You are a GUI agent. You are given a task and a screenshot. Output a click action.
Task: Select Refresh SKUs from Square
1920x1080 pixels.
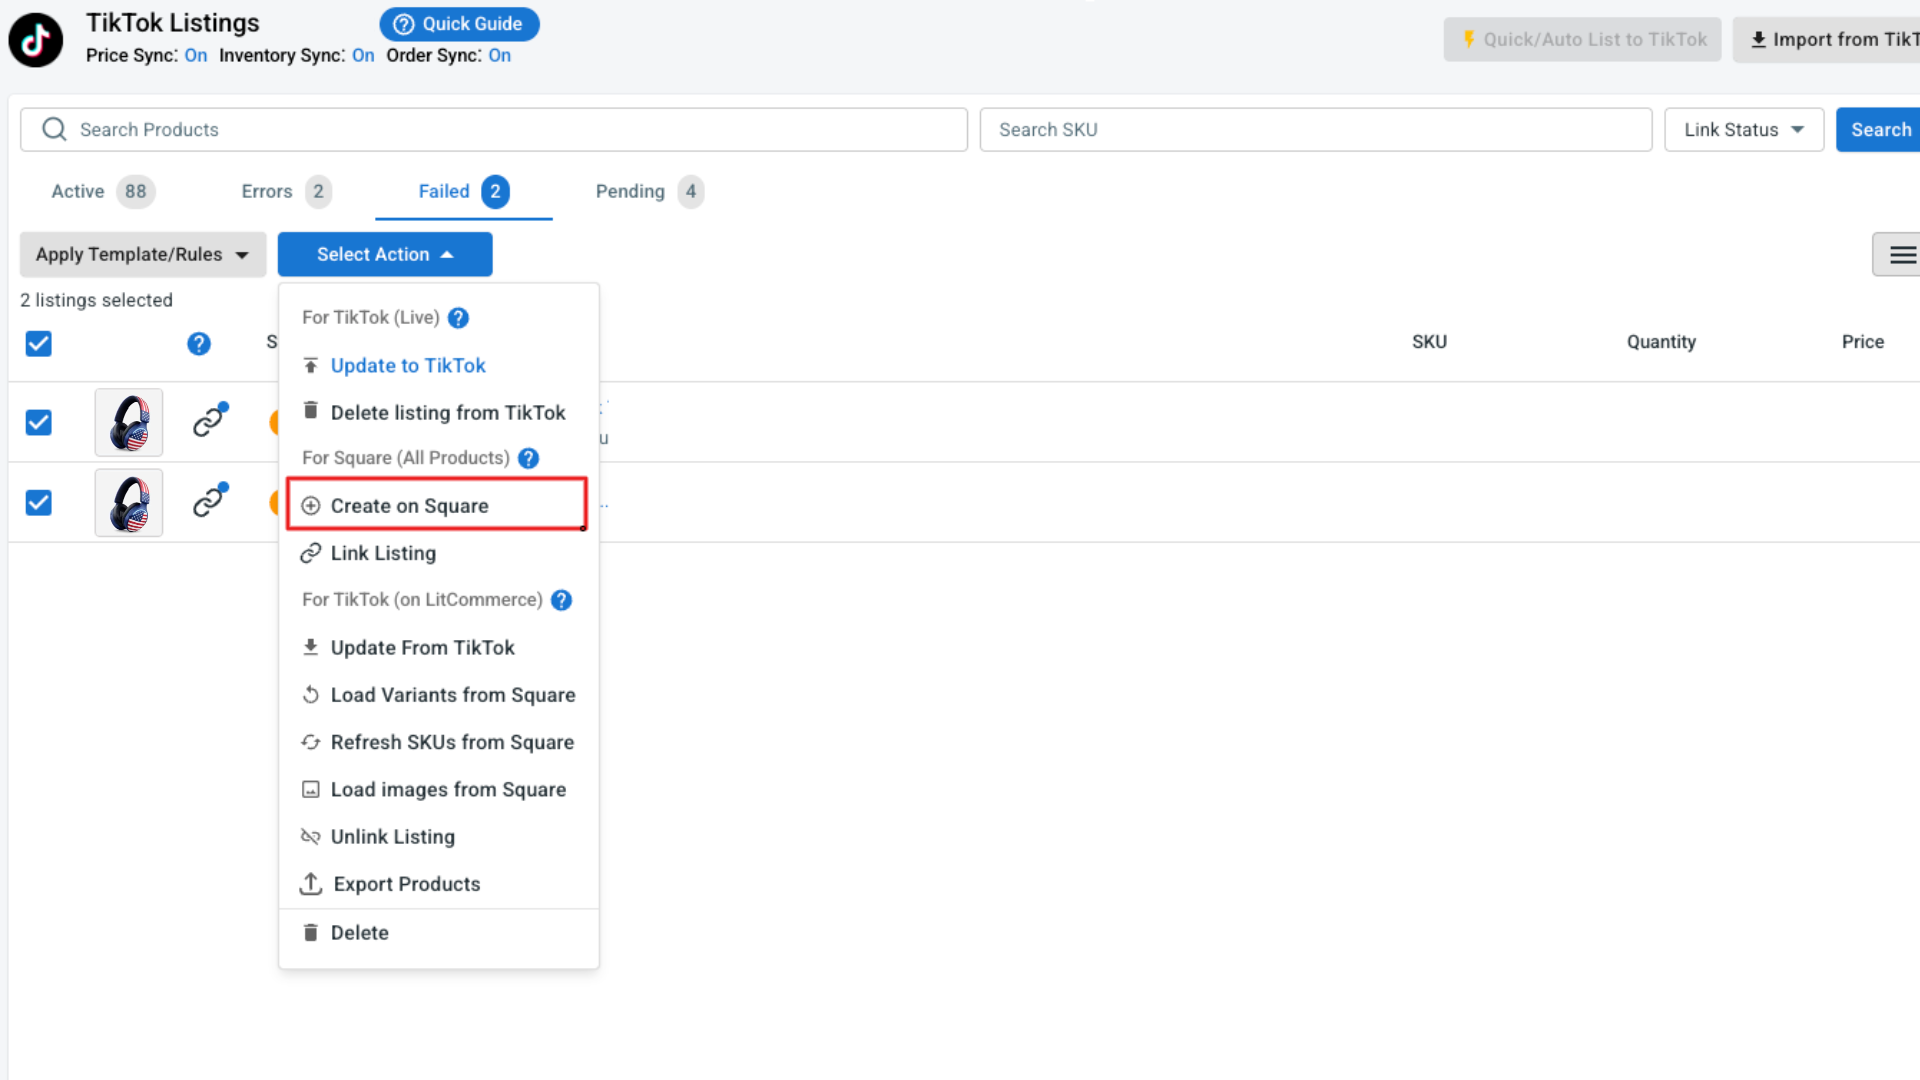[439, 742]
